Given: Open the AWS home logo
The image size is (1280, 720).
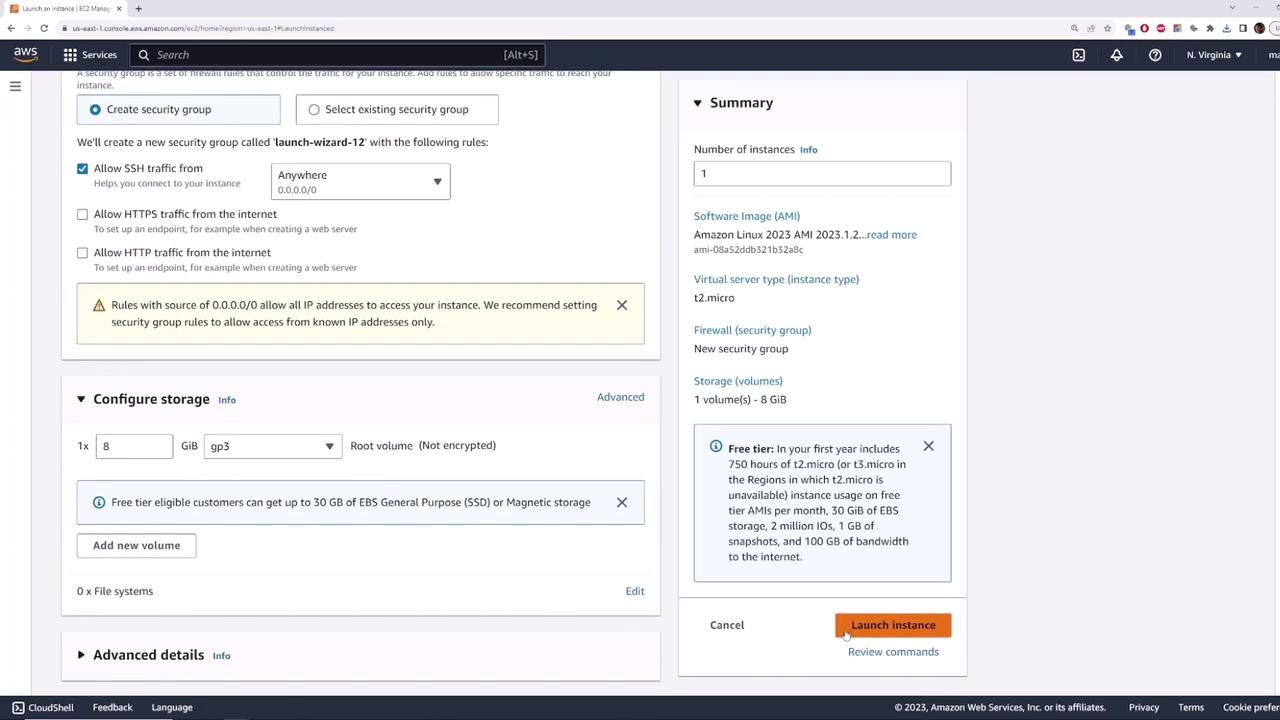Looking at the screenshot, I should point(26,54).
